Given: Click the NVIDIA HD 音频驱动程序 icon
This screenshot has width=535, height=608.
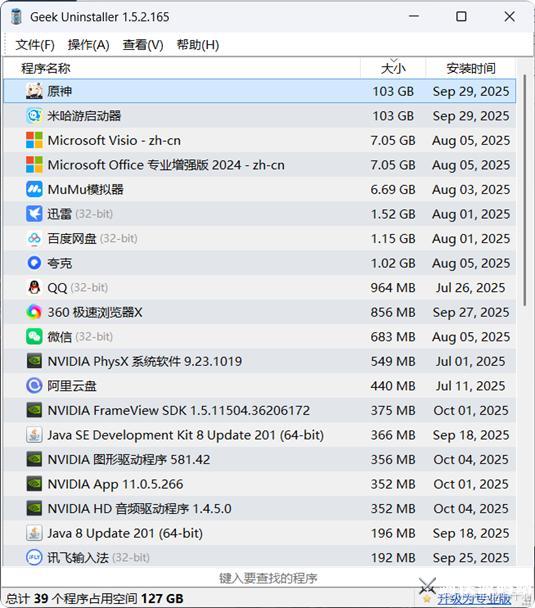Looking at the screenshot, I should (x=34, y=509).
